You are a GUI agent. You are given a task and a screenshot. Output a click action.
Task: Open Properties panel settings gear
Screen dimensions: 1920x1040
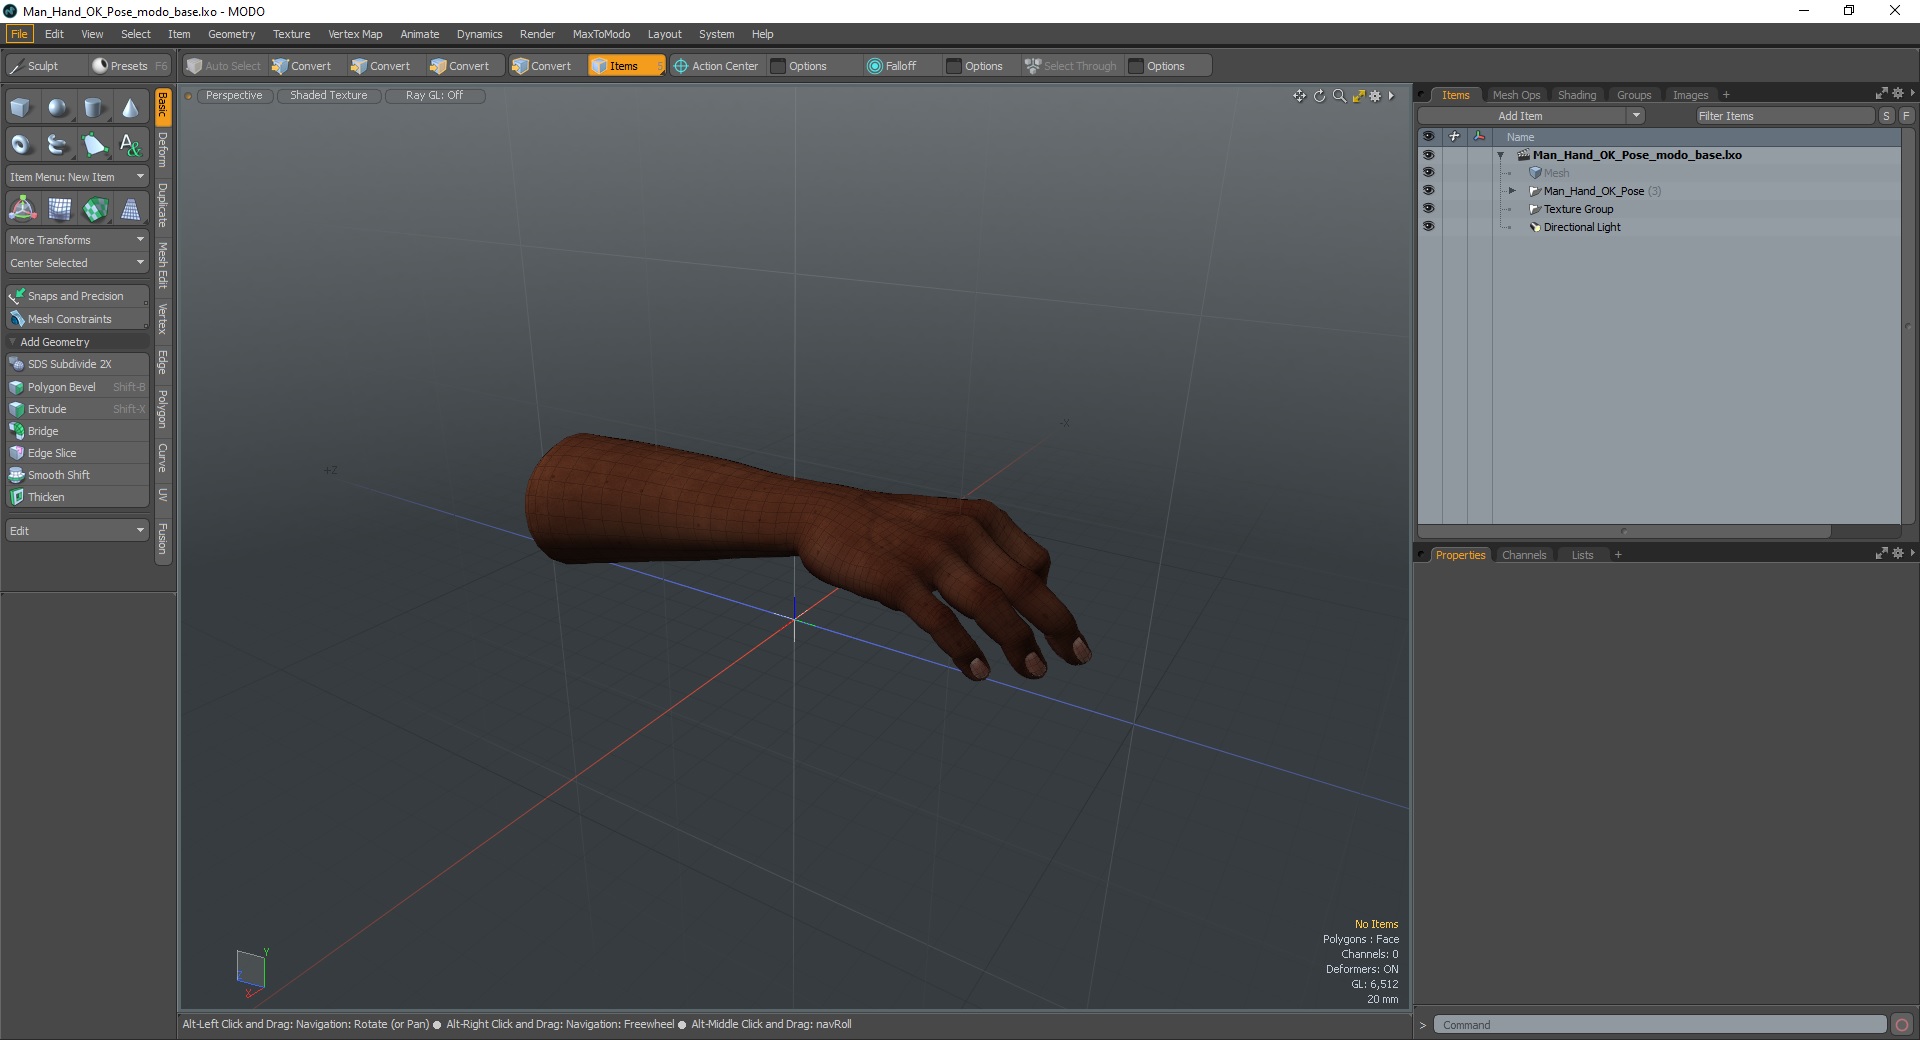[1898, 553]
